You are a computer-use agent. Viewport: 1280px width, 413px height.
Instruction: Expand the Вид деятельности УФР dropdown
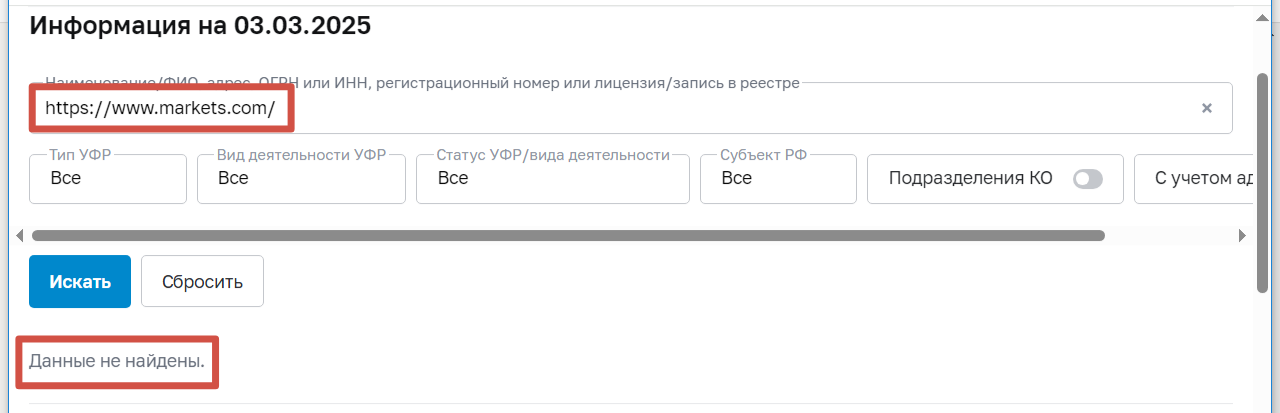click(301, 179)
